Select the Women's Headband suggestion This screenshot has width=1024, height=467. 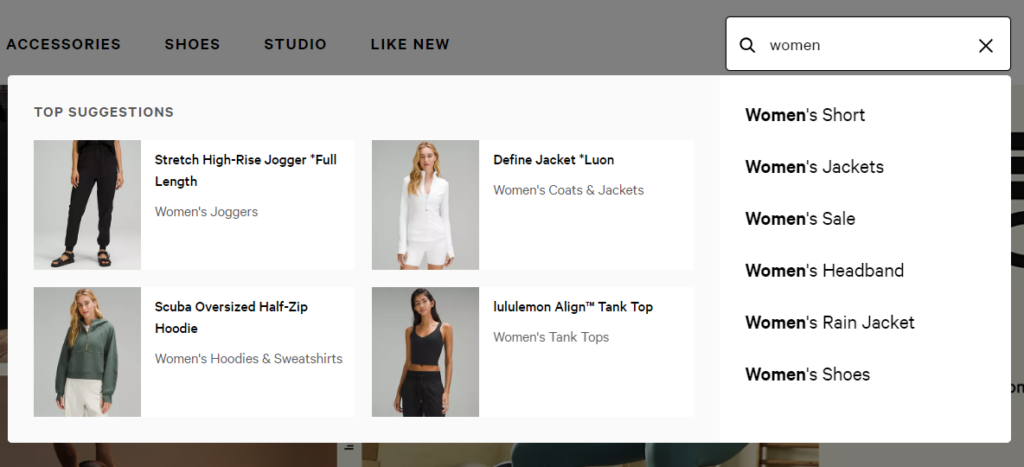point(825,270)
